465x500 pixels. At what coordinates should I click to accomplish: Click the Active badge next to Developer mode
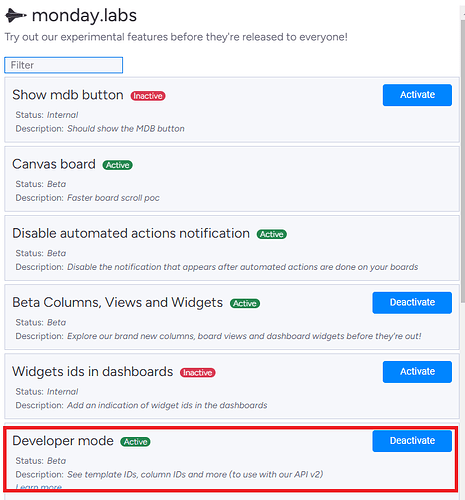(x=135, y=442)
